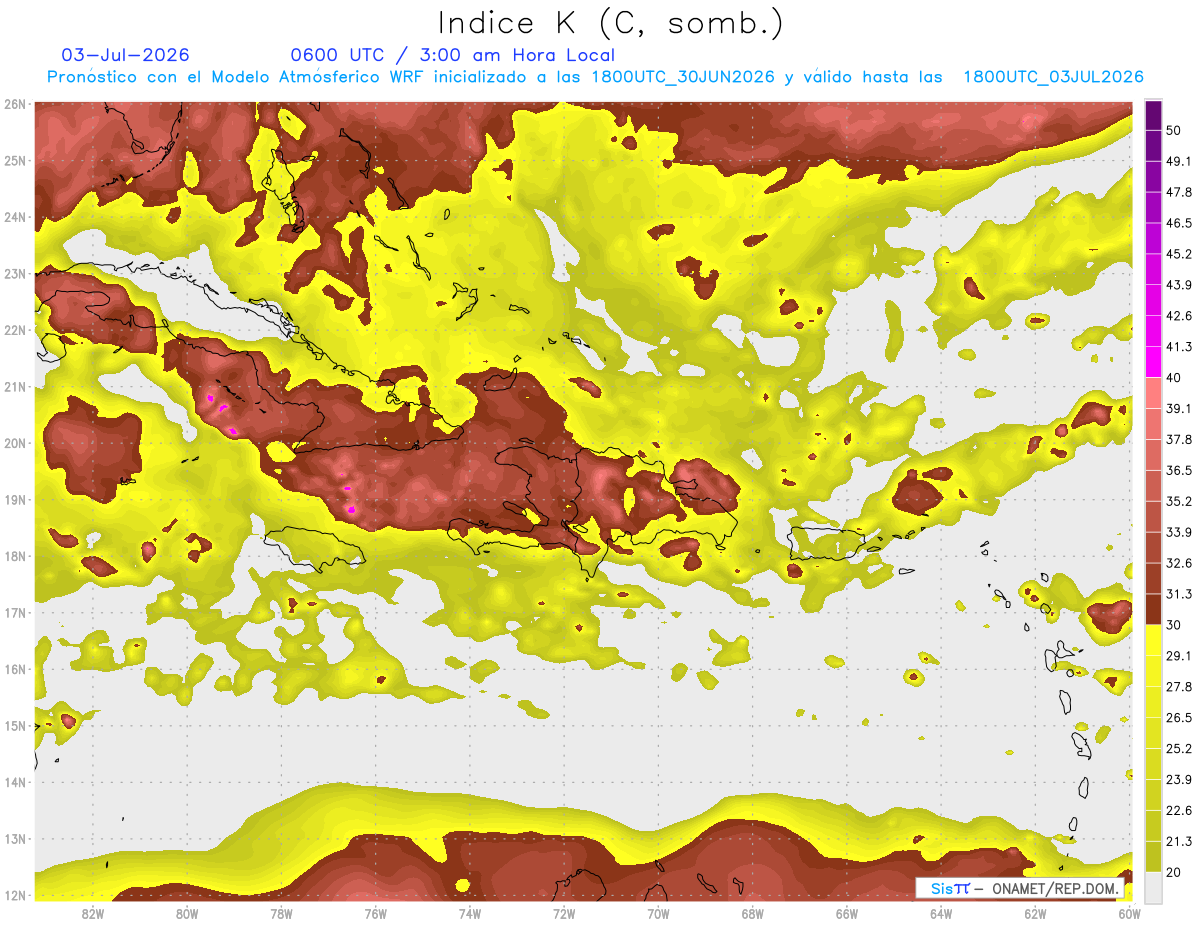Click the latitude label "12N"
This screenshot has width=1200, height=927.
14,895
